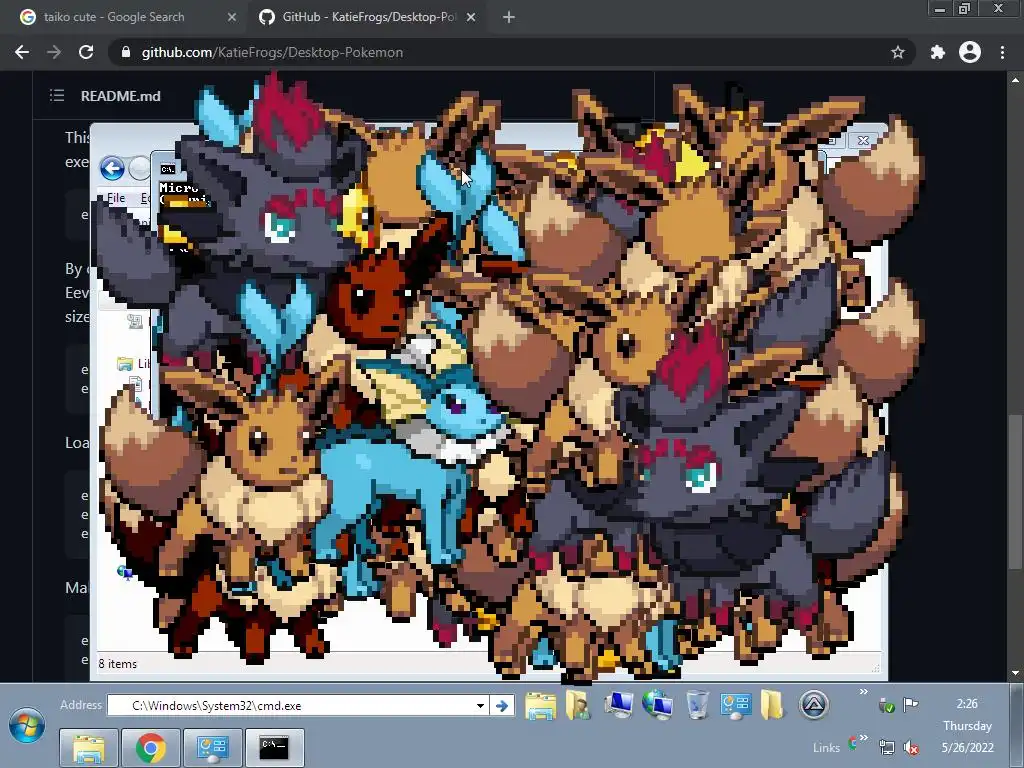Expand the hidden quick launch items chevron
This screenshot has height=768, width=1024.
tap(863, 692)
